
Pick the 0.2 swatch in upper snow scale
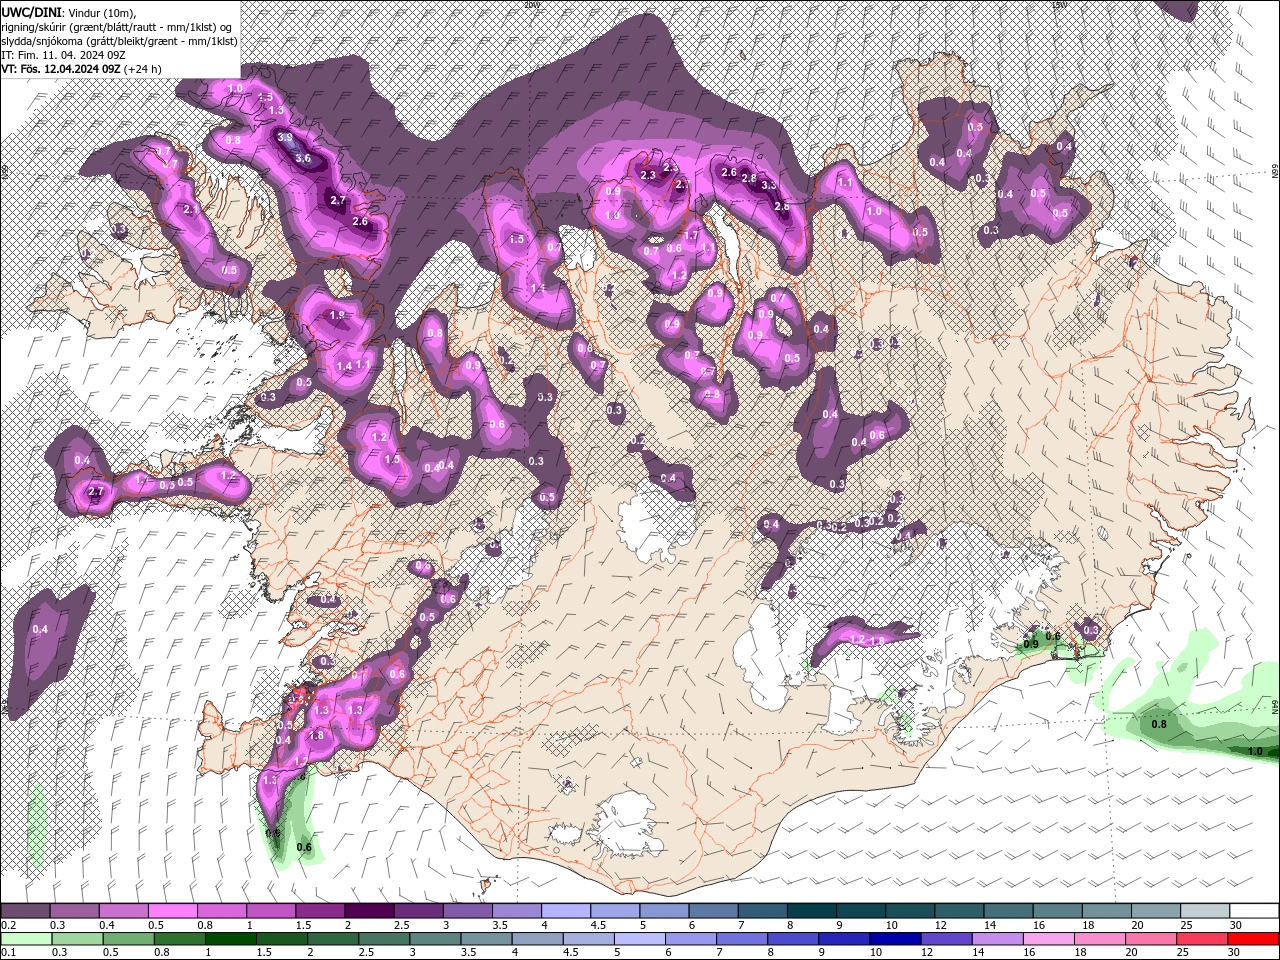pyautogui.click(x=25, y=911)
